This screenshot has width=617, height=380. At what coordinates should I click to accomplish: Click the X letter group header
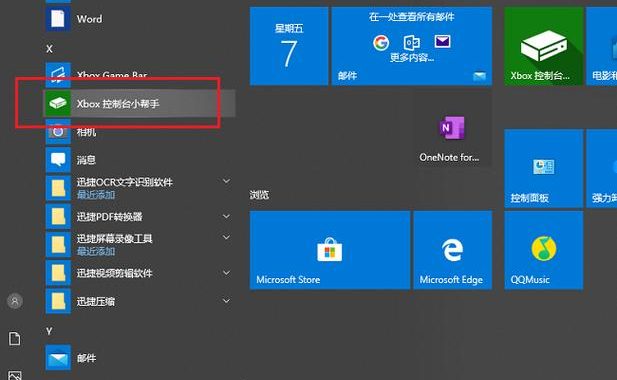[49, 49]
